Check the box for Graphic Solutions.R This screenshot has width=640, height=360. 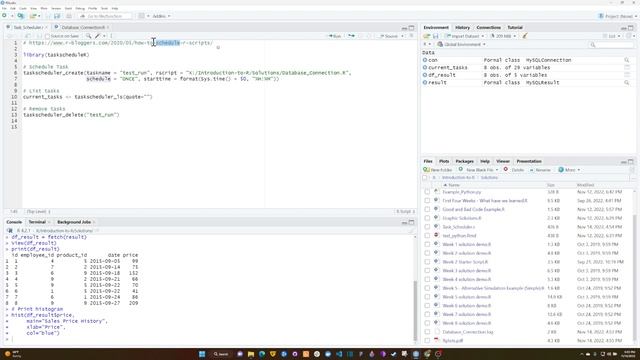pos(427,218)
